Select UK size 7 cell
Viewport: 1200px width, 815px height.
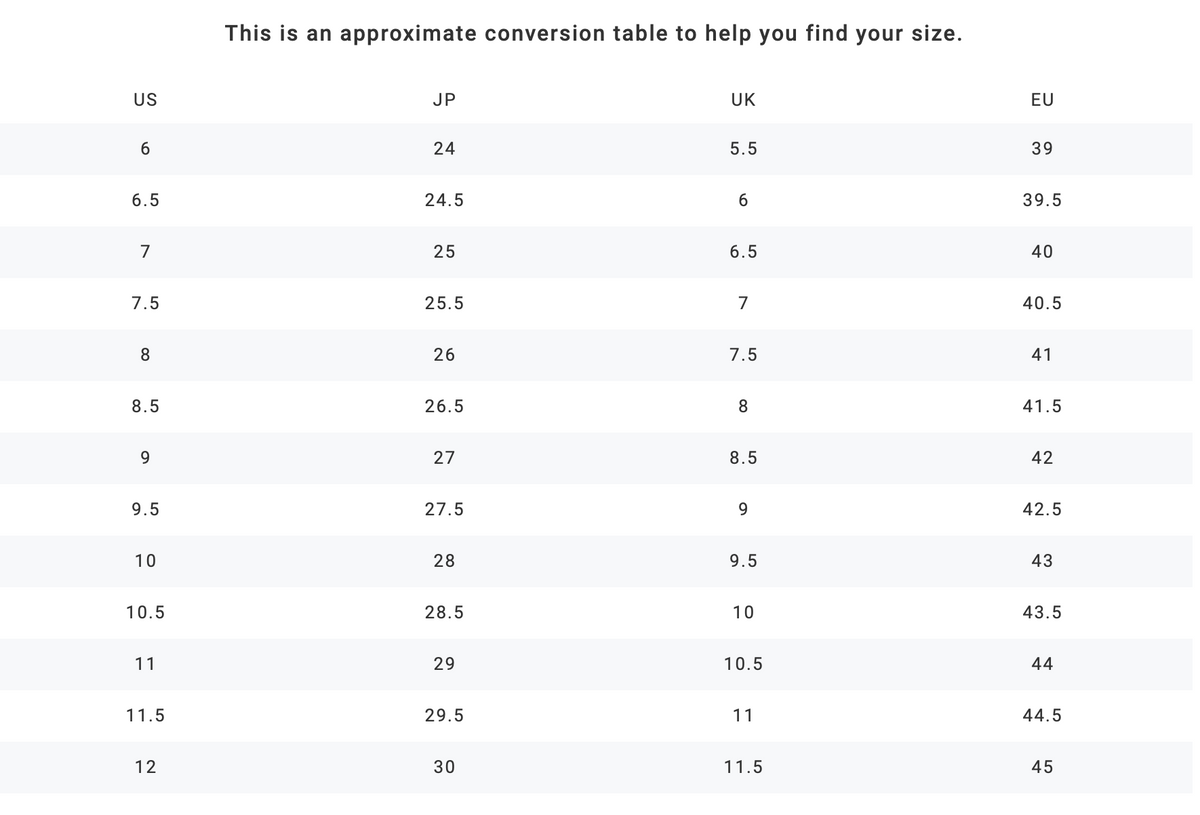tap(743, 303)
